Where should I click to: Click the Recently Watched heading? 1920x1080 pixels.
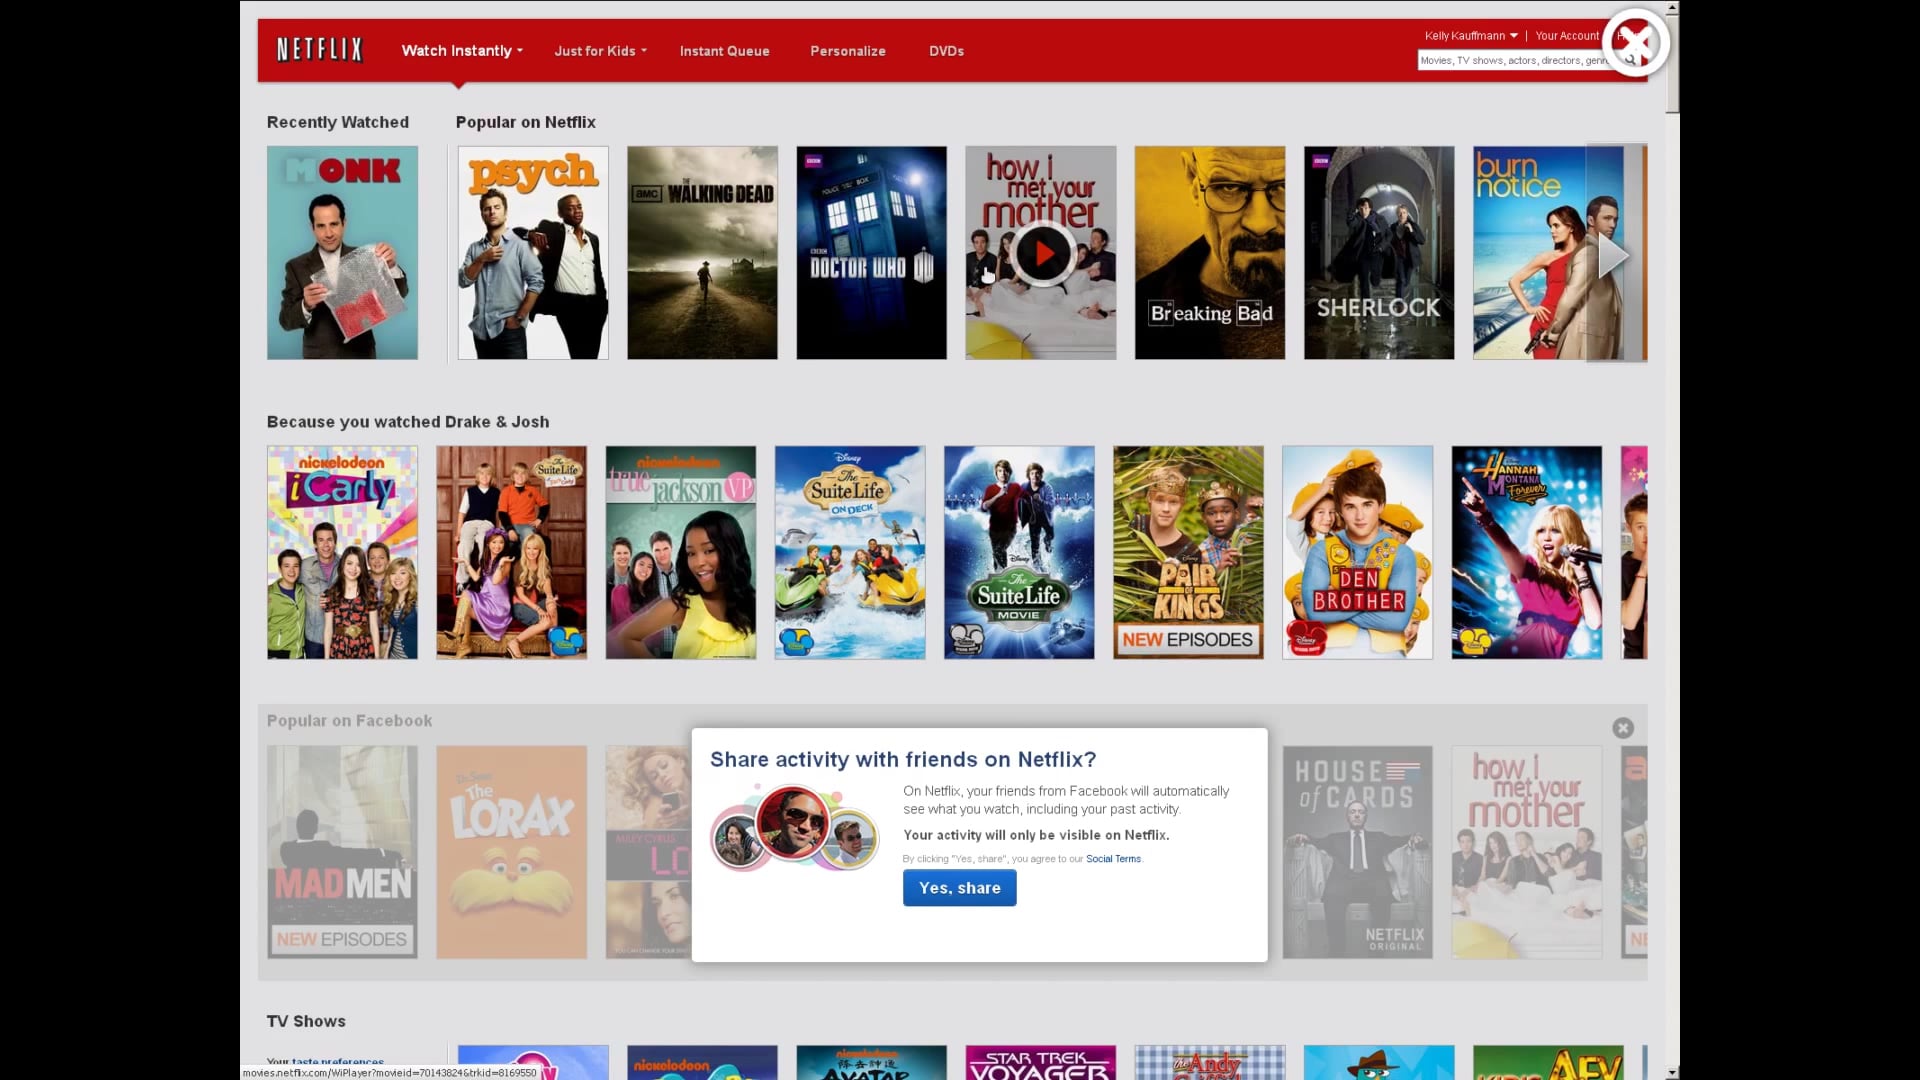[337, 122]
